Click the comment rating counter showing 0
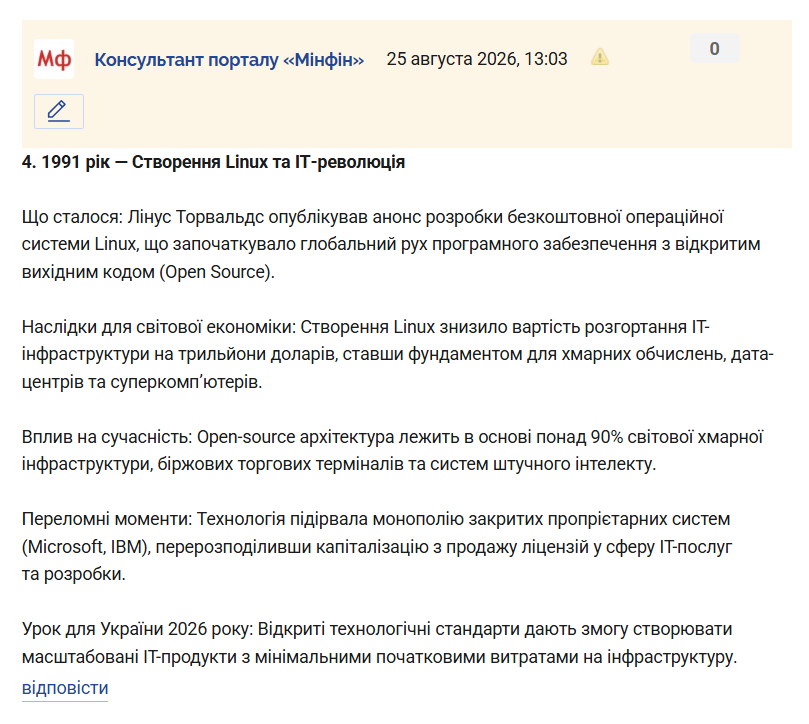This screenshot has width=809, height=724. pos(715,48)
